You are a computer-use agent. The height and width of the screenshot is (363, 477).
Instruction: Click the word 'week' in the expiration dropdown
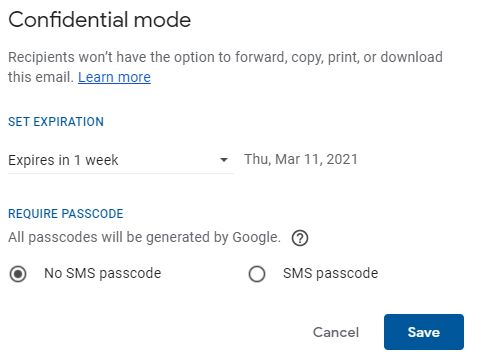pyautogui.click(x=102, y=160)
